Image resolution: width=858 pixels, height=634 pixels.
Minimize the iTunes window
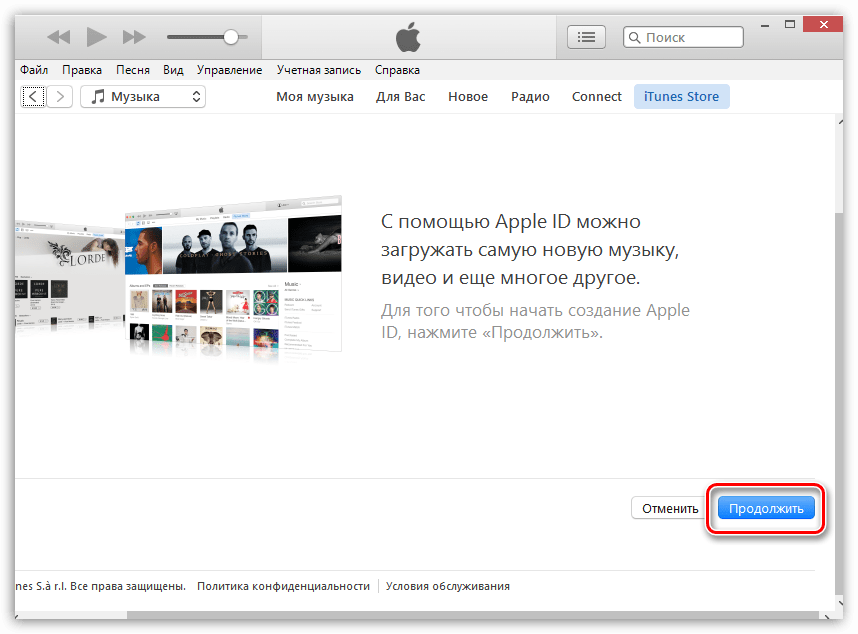point(765,26)
